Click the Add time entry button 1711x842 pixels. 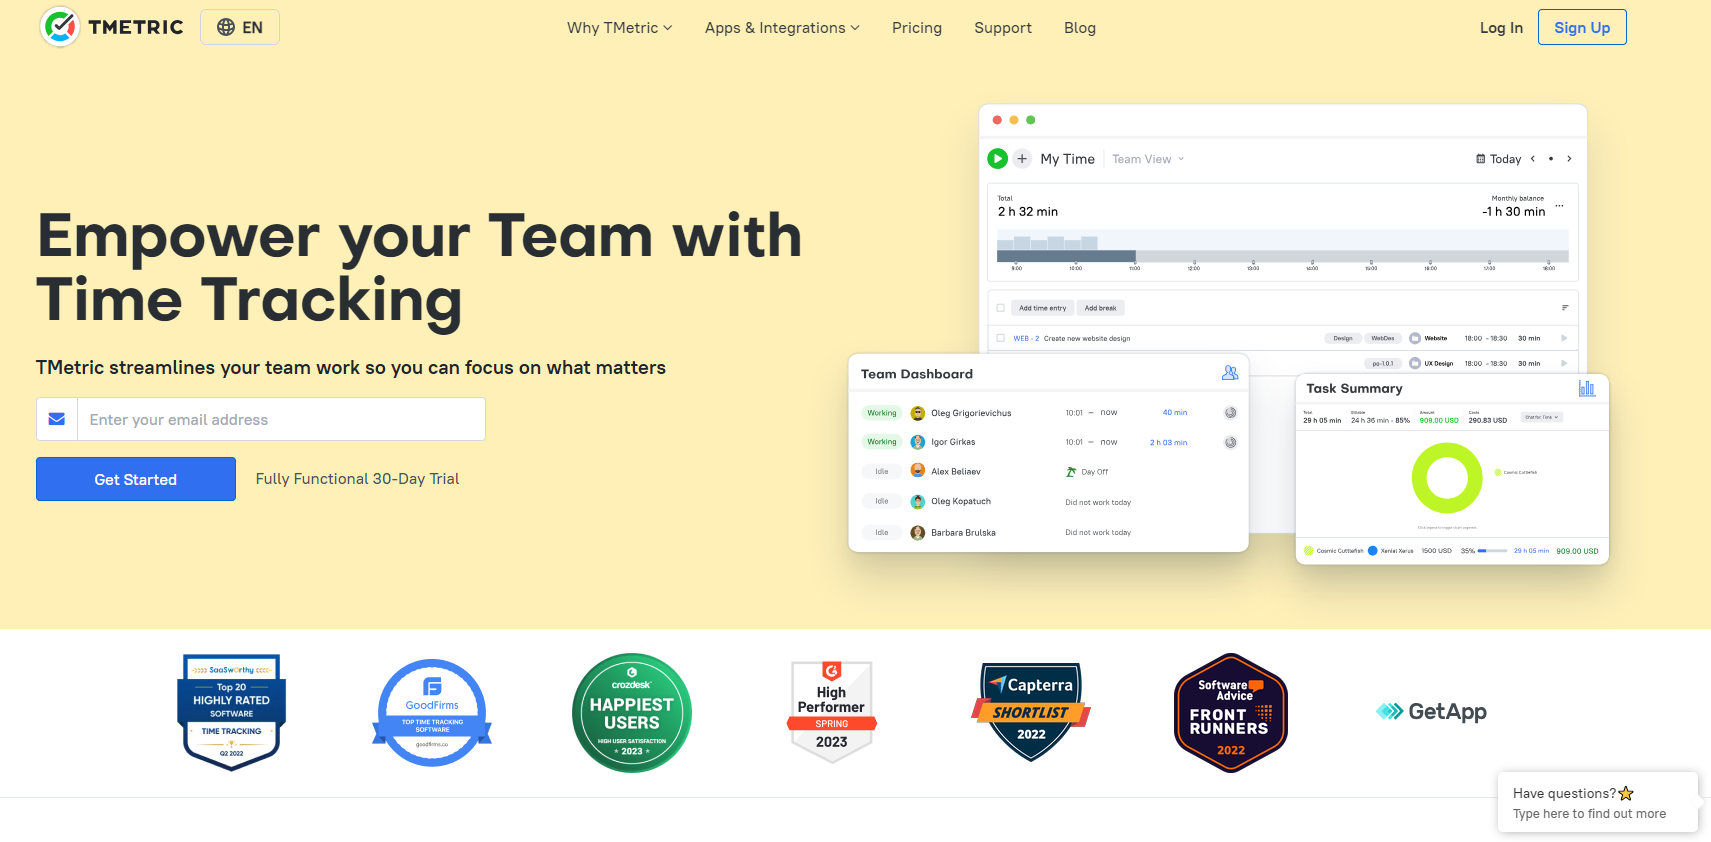point(1042,308)
